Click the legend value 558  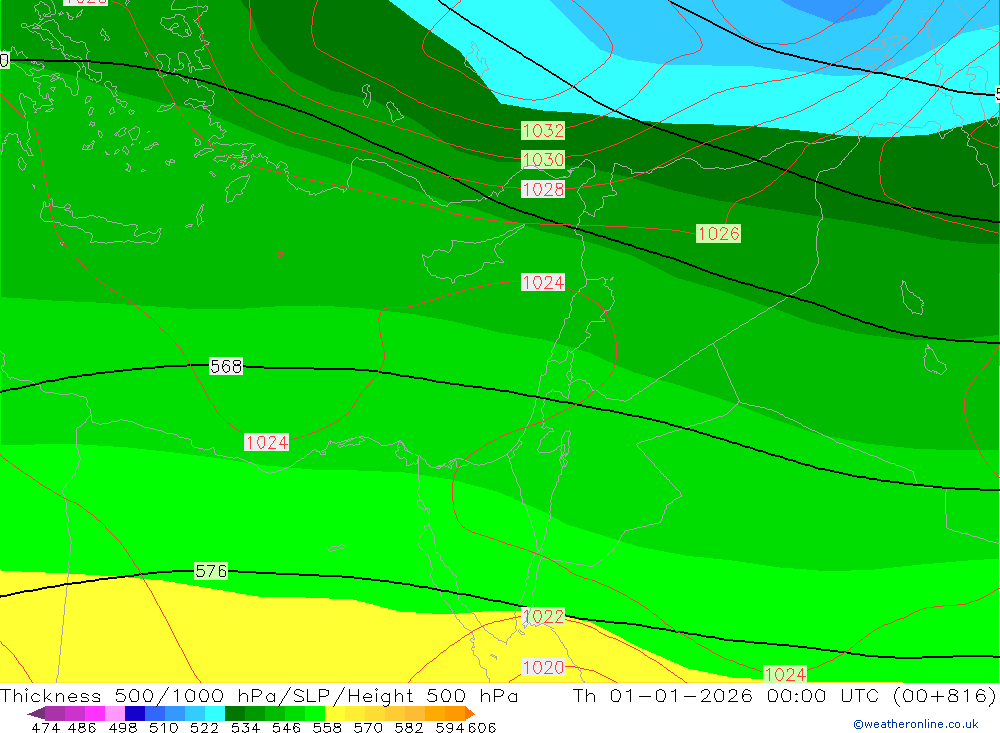tap(327, 728)
